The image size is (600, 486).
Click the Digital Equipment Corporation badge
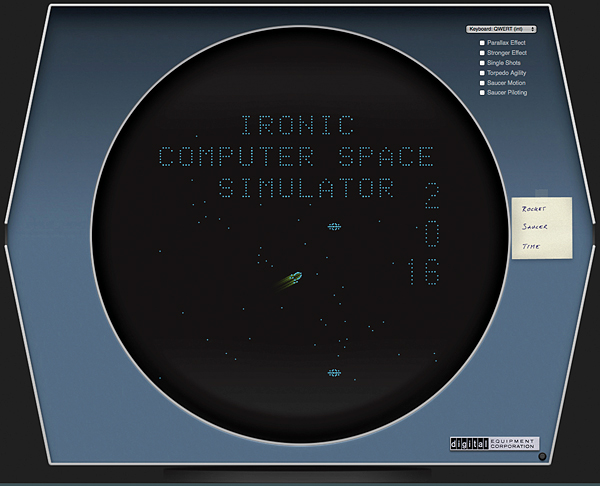[494, 444]
